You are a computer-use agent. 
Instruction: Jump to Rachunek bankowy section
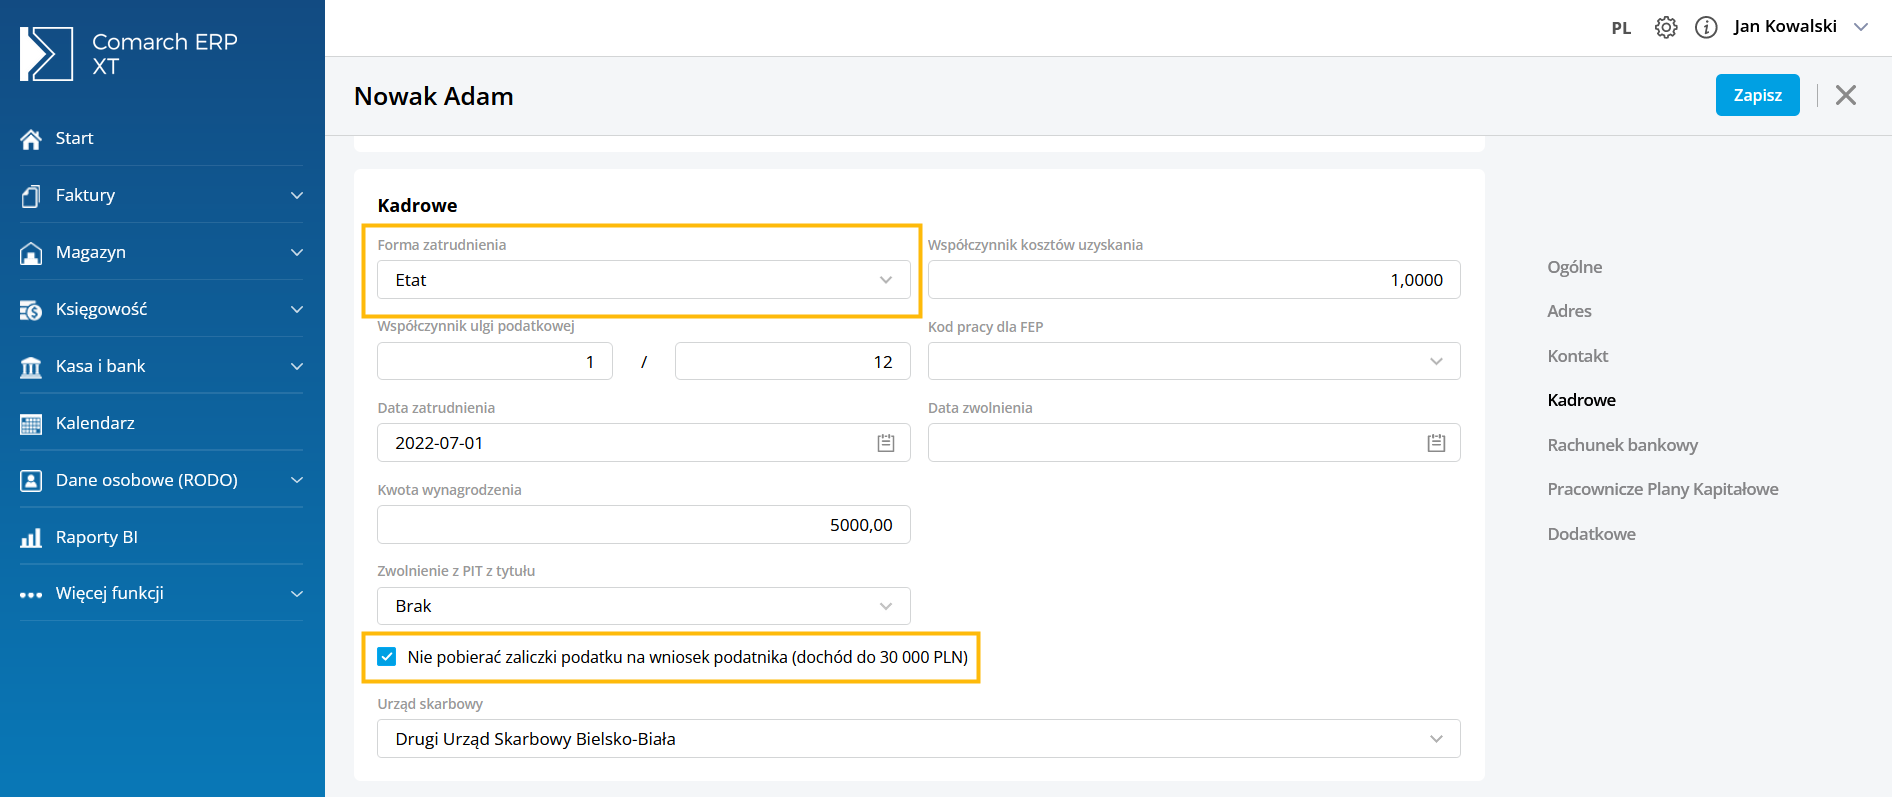[x=1622, y=445]
